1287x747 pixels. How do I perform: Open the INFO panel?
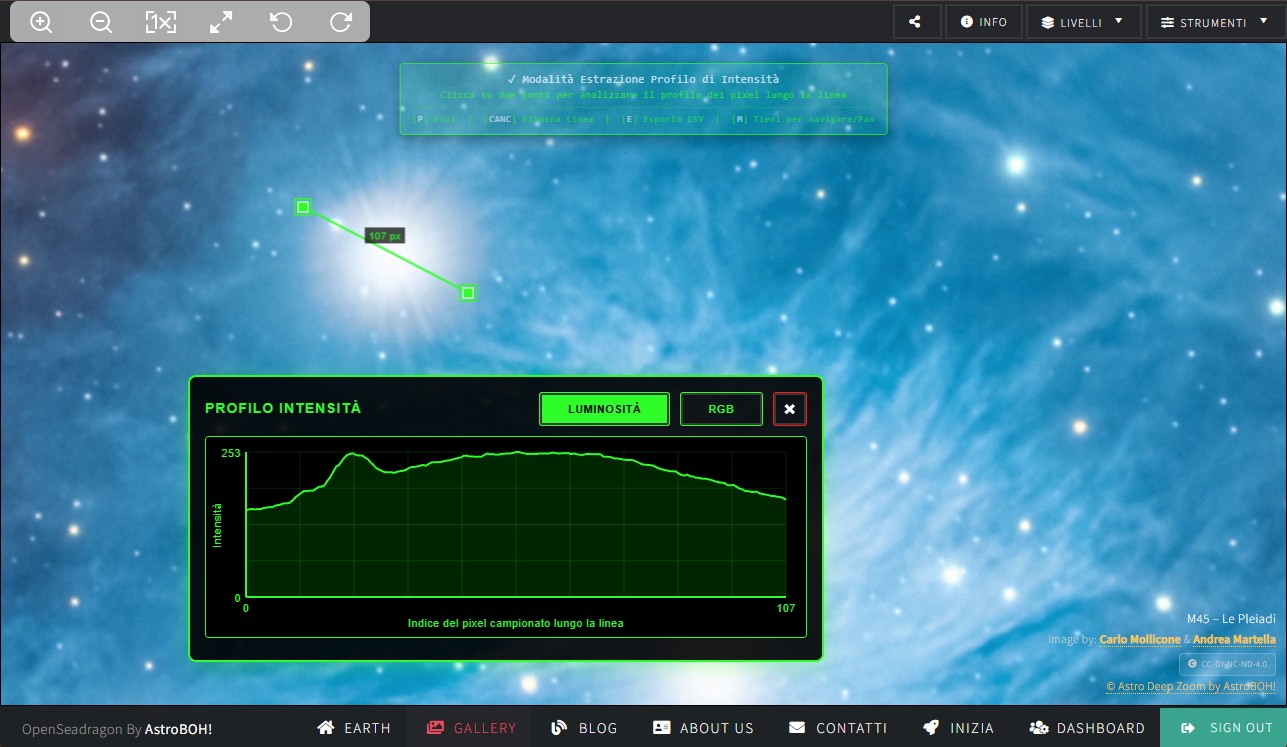pos(984,22)
